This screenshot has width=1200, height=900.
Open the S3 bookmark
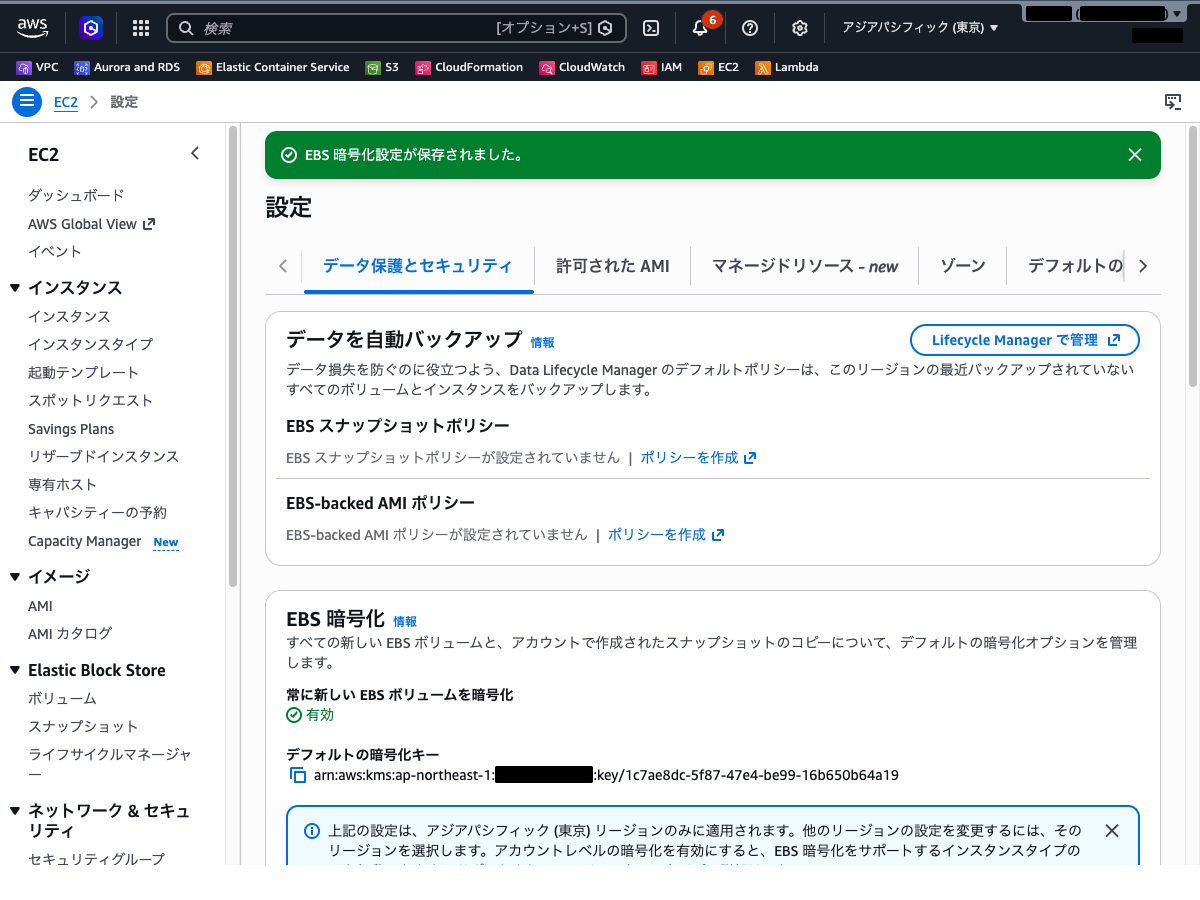pyautogui.click(x=382, y=67)
